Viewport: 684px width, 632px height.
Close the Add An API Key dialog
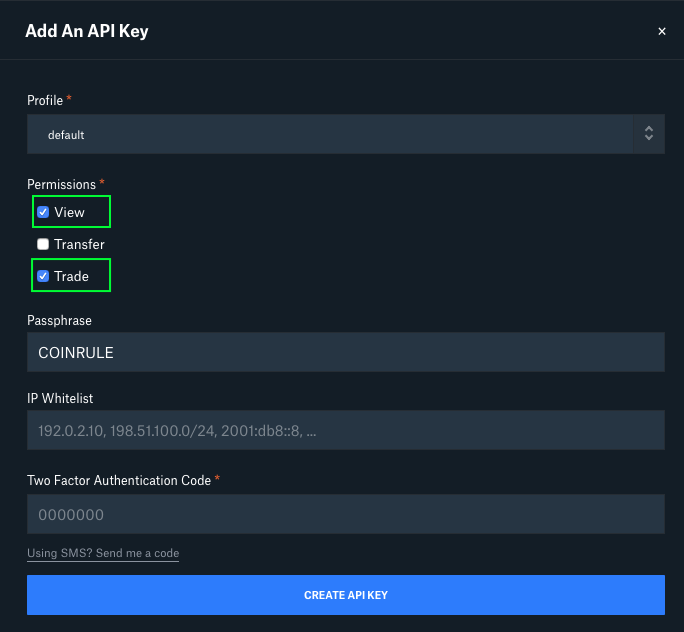pyautogui.click(x=661, y=31)
